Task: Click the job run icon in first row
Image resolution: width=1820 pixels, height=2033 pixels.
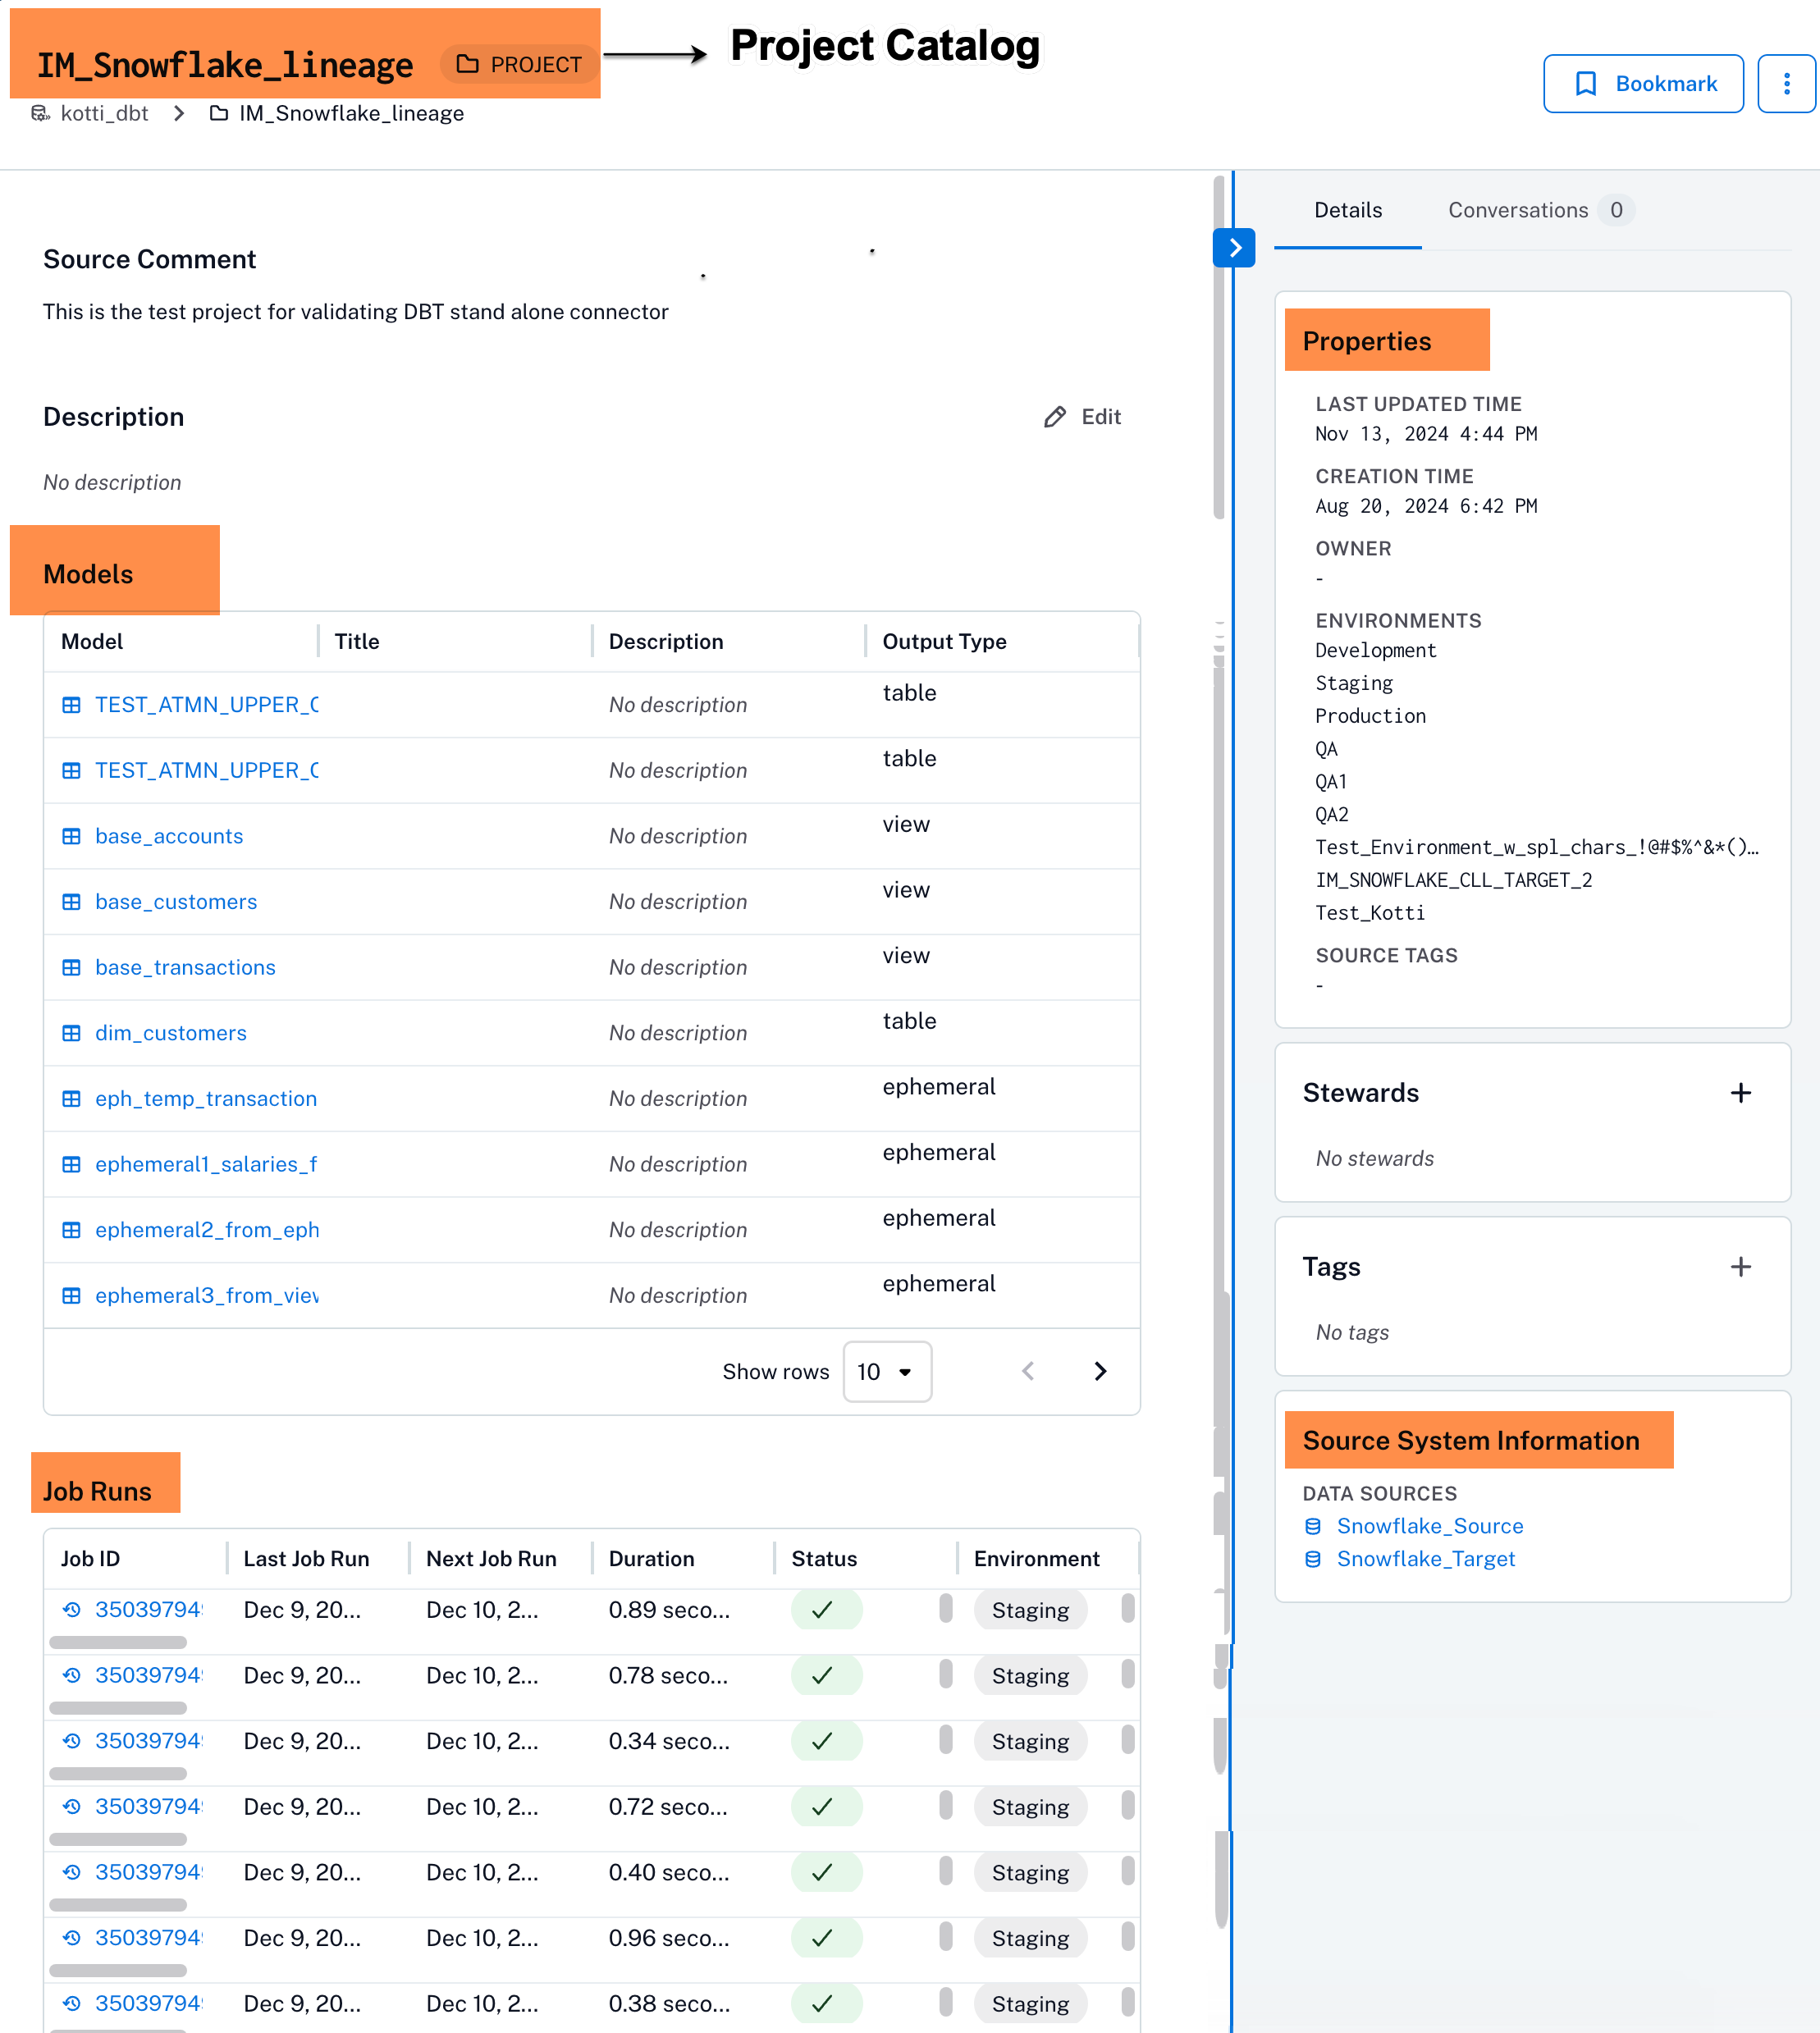Action: (71, 1609)
